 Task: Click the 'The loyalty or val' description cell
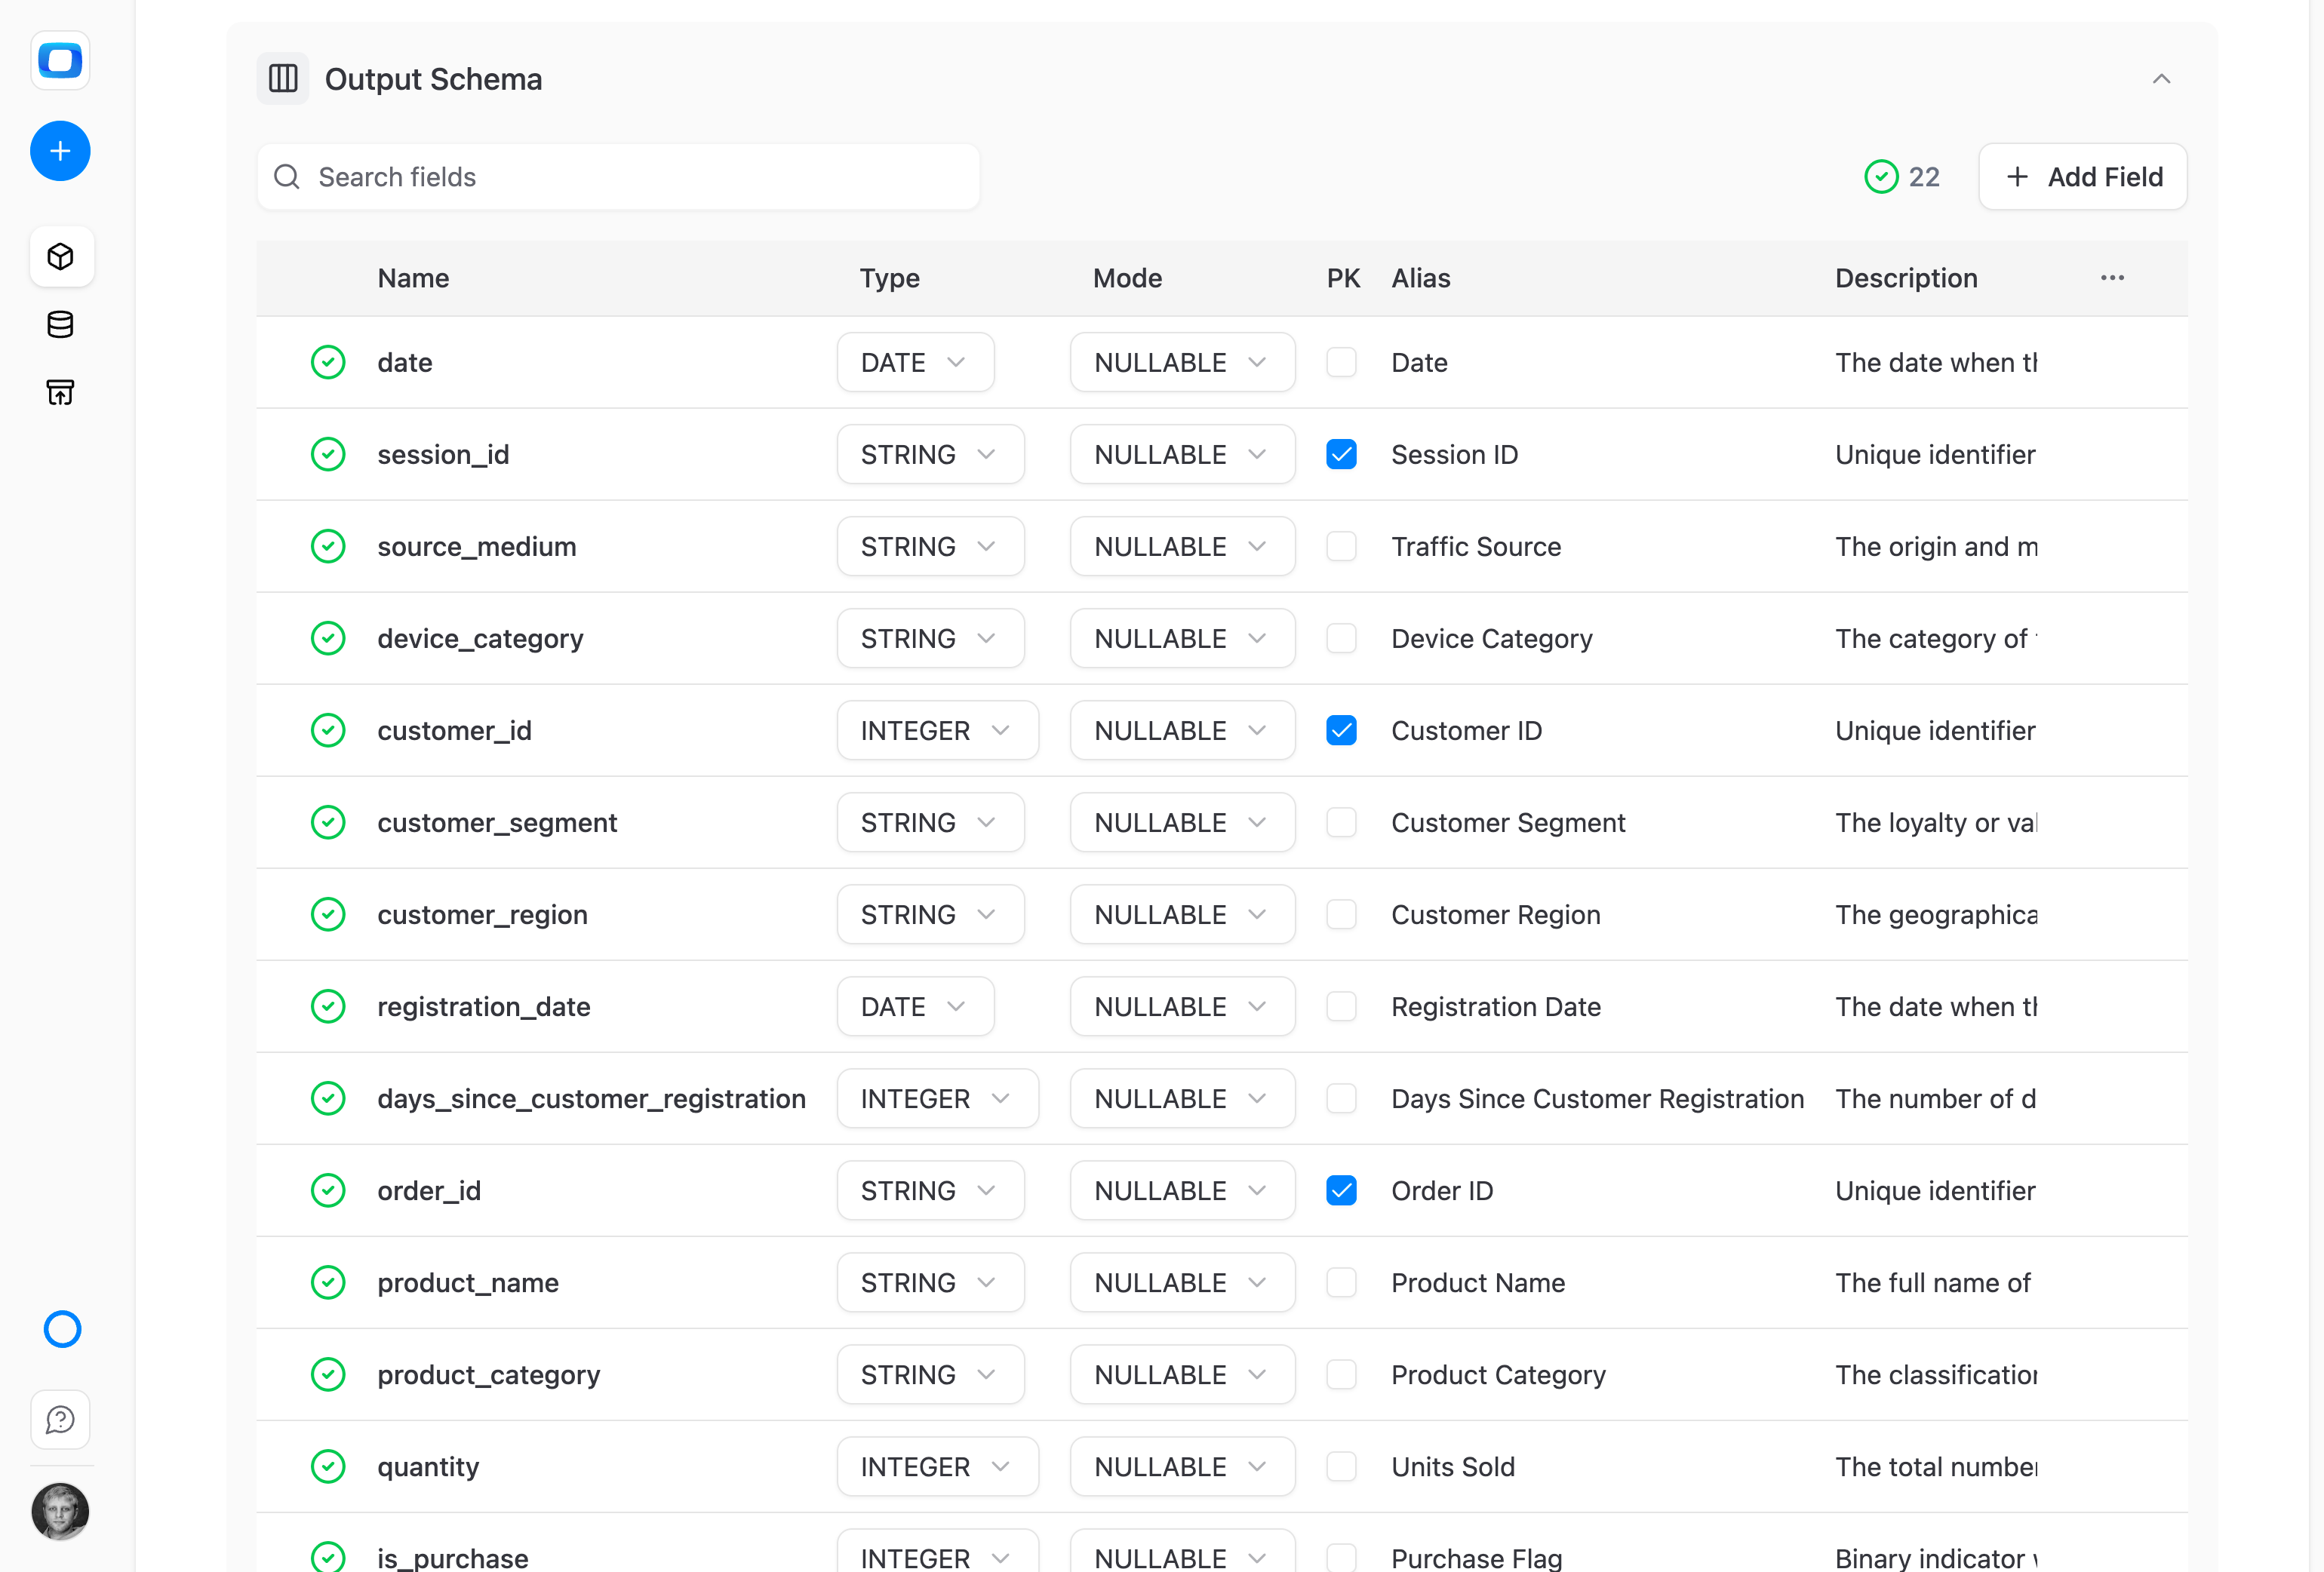[1936, 822]
